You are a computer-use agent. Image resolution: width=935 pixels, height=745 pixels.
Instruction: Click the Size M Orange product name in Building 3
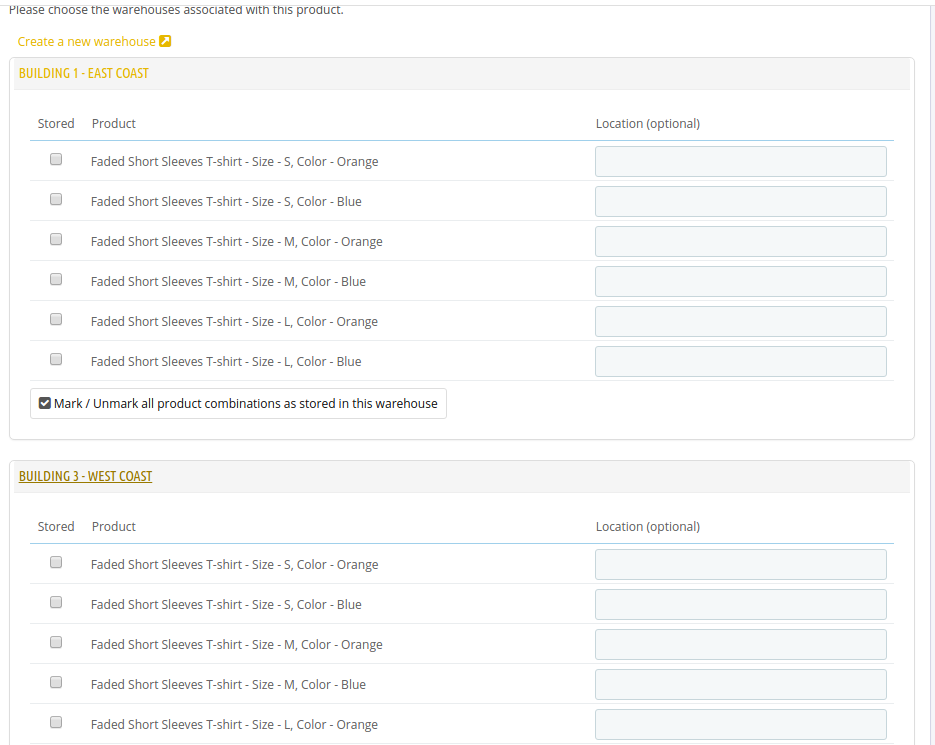pos(237,645)
